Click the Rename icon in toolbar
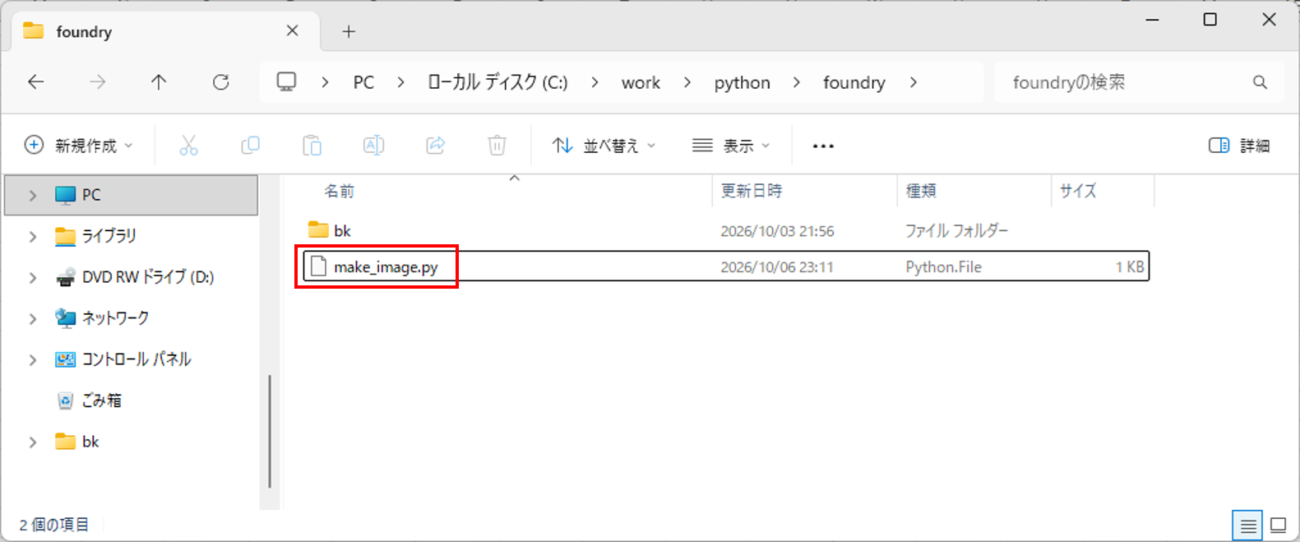The image size is (1300, 542). point(374,146)
